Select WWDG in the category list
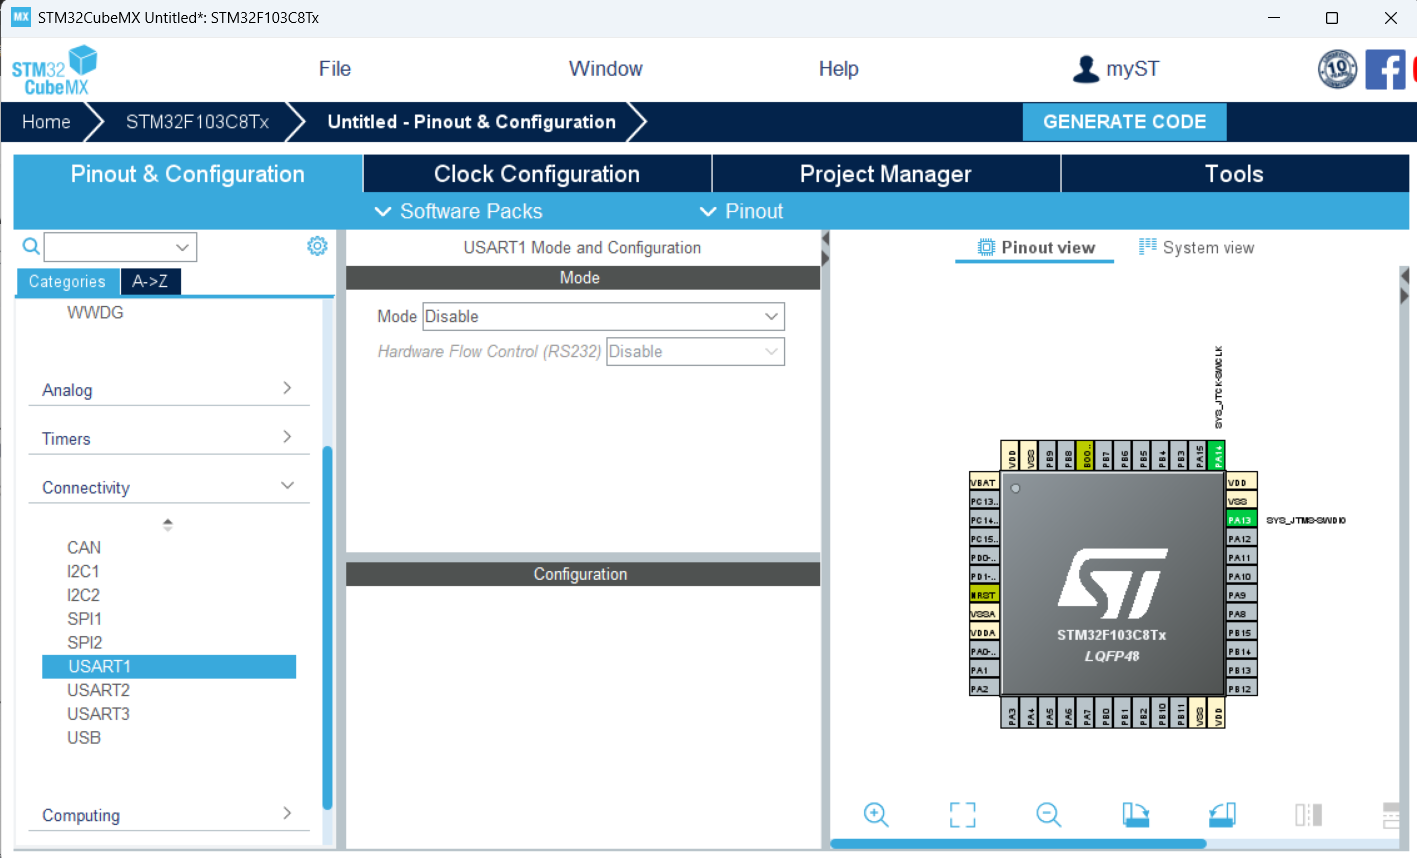Screen dimensions: 1417x858 pos(95,313)
